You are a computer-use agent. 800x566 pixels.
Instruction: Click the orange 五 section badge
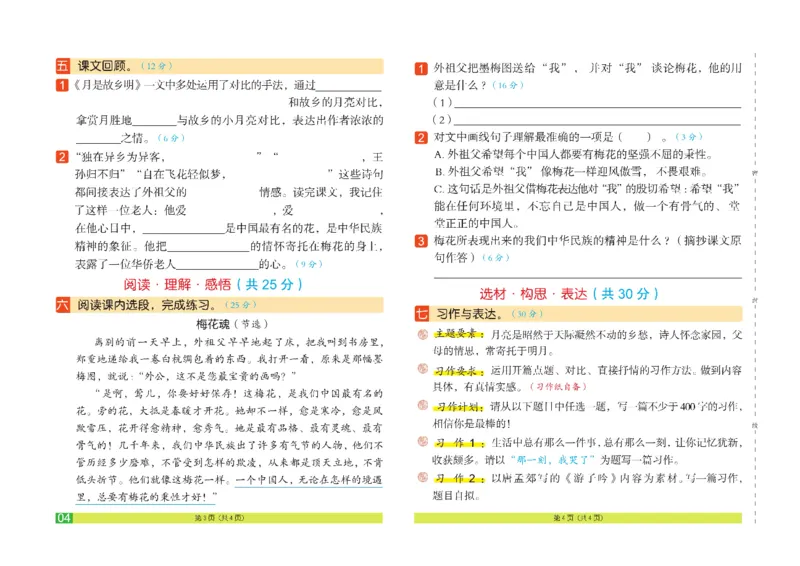click(63, 66)
